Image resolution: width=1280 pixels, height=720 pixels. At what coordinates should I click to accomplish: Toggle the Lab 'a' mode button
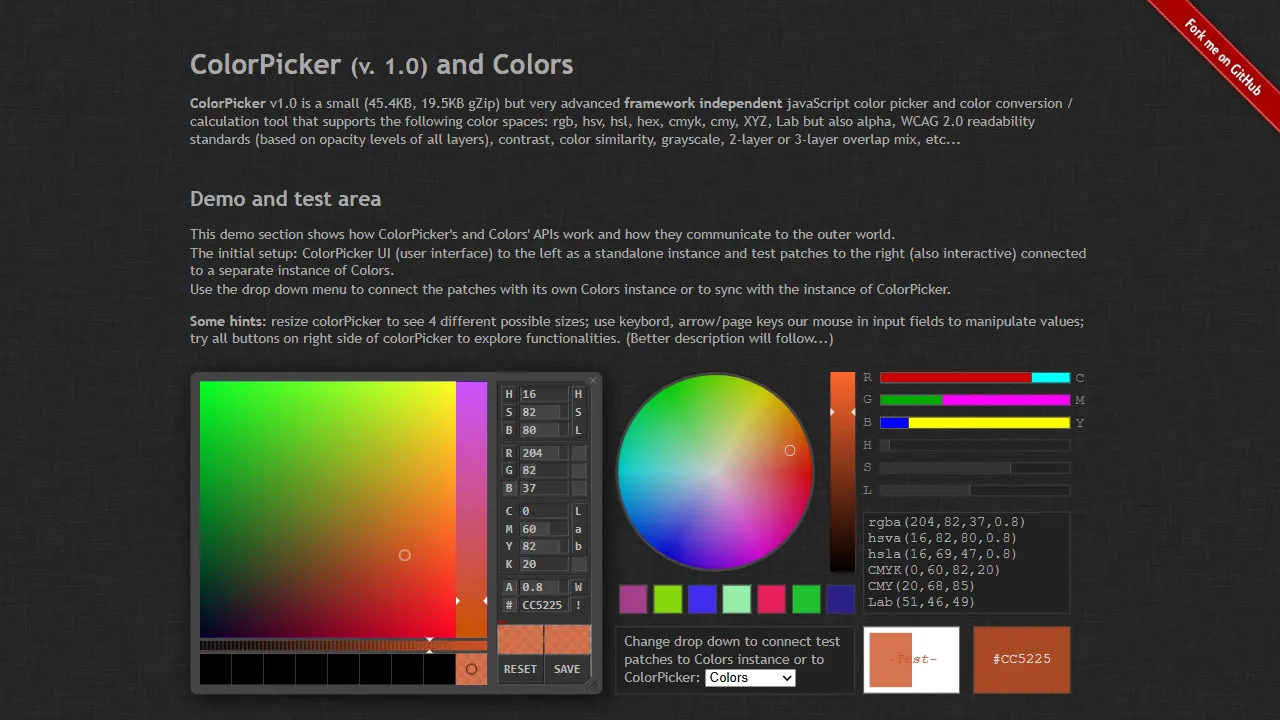(x=578, y=529)
